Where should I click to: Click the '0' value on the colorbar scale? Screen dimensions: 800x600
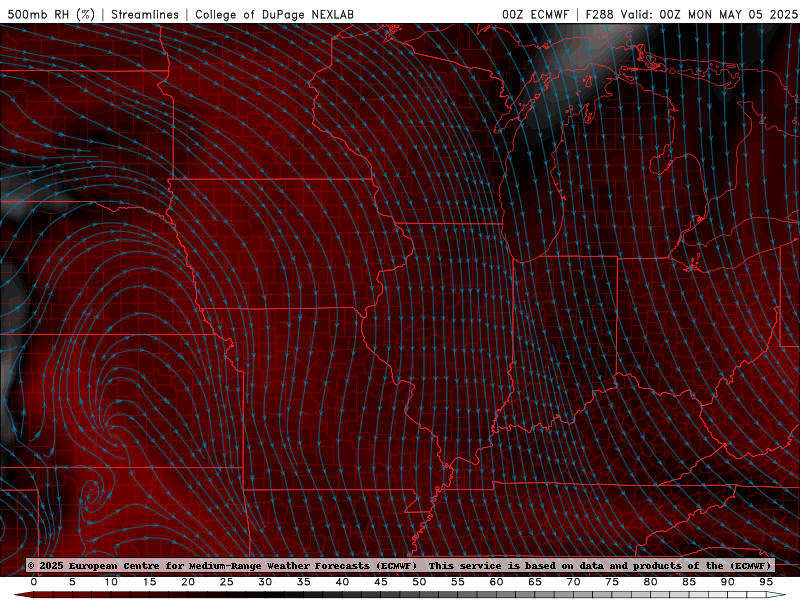pyautogui.click(x=34, y=582)
